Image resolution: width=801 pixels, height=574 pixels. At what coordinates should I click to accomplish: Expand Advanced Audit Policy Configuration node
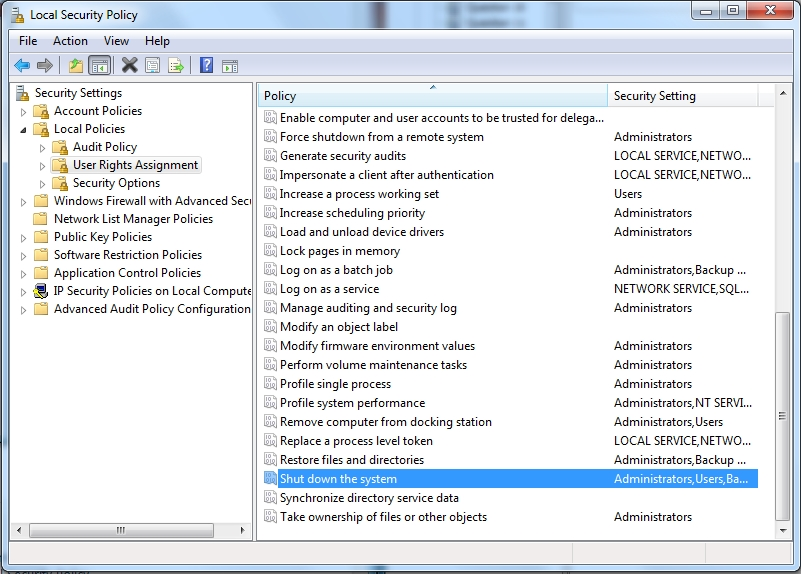pyautogui.click(x=23, y=309)
